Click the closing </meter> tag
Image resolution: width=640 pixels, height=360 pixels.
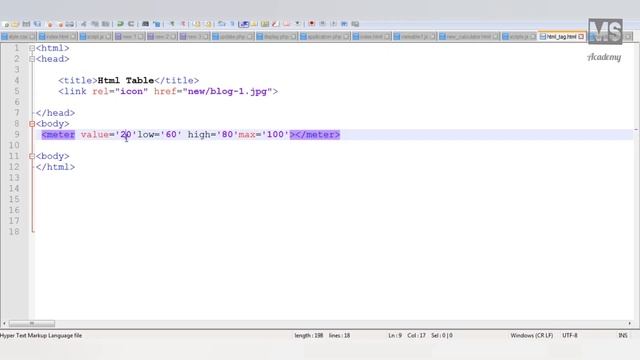[x=318, y=135]
